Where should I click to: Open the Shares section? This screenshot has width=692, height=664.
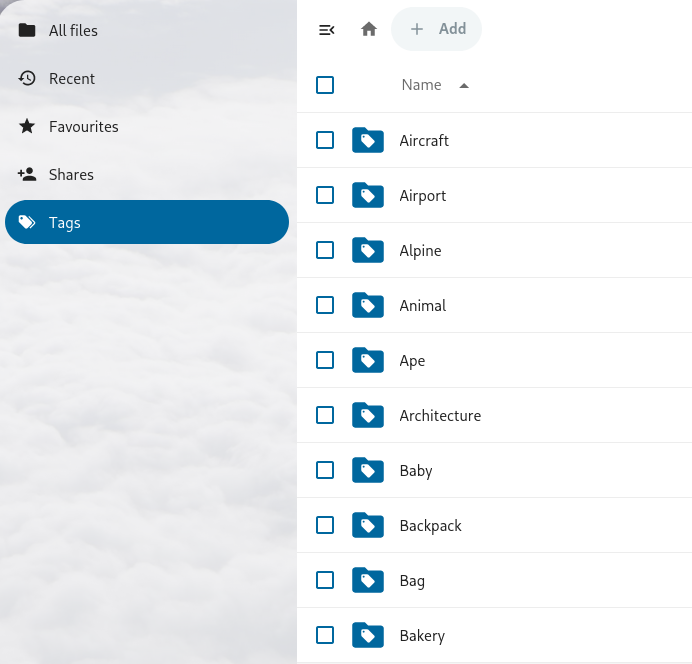[x=71, y=175]
